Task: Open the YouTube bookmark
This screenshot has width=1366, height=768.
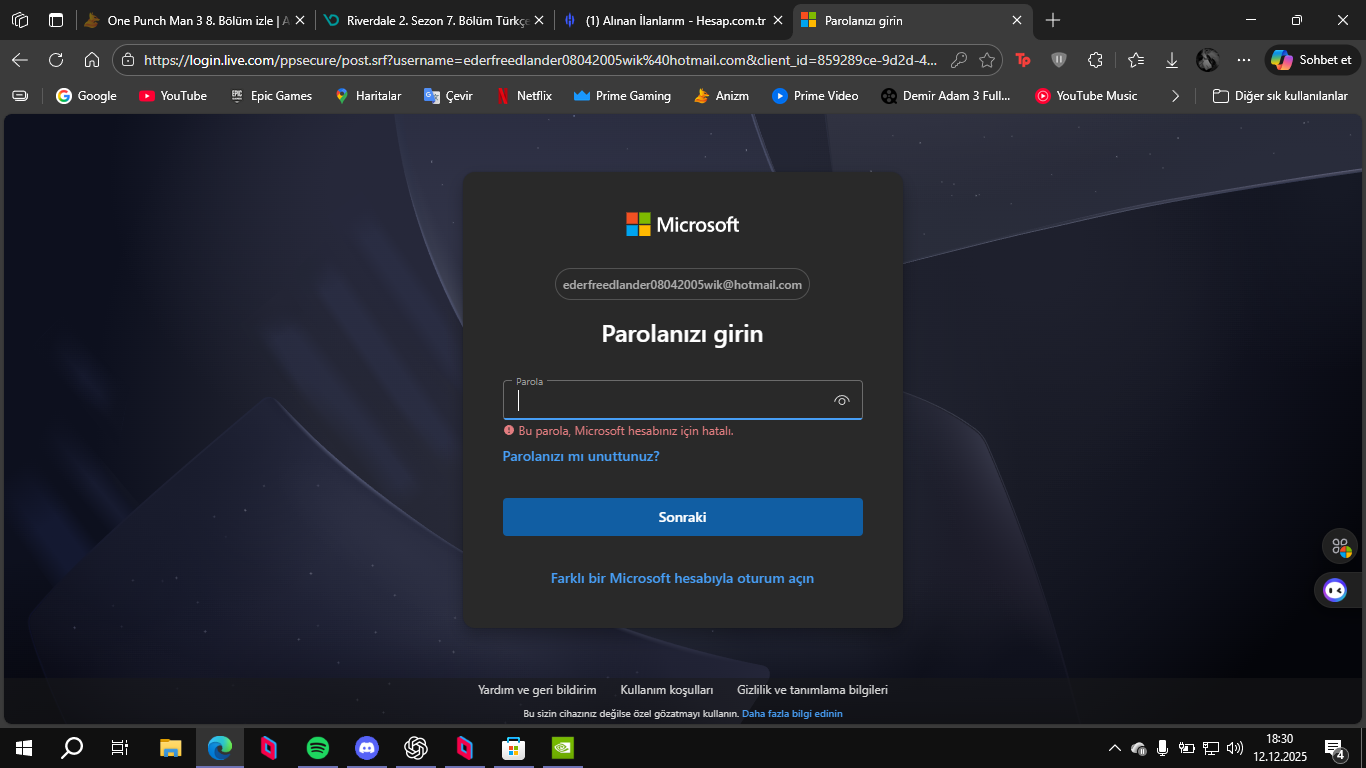Action: tap(173, 96)
